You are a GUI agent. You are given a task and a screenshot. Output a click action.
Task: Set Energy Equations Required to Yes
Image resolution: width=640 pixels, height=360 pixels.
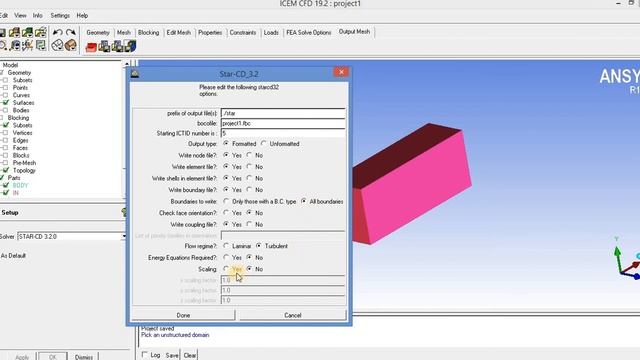tap(226, 257)
